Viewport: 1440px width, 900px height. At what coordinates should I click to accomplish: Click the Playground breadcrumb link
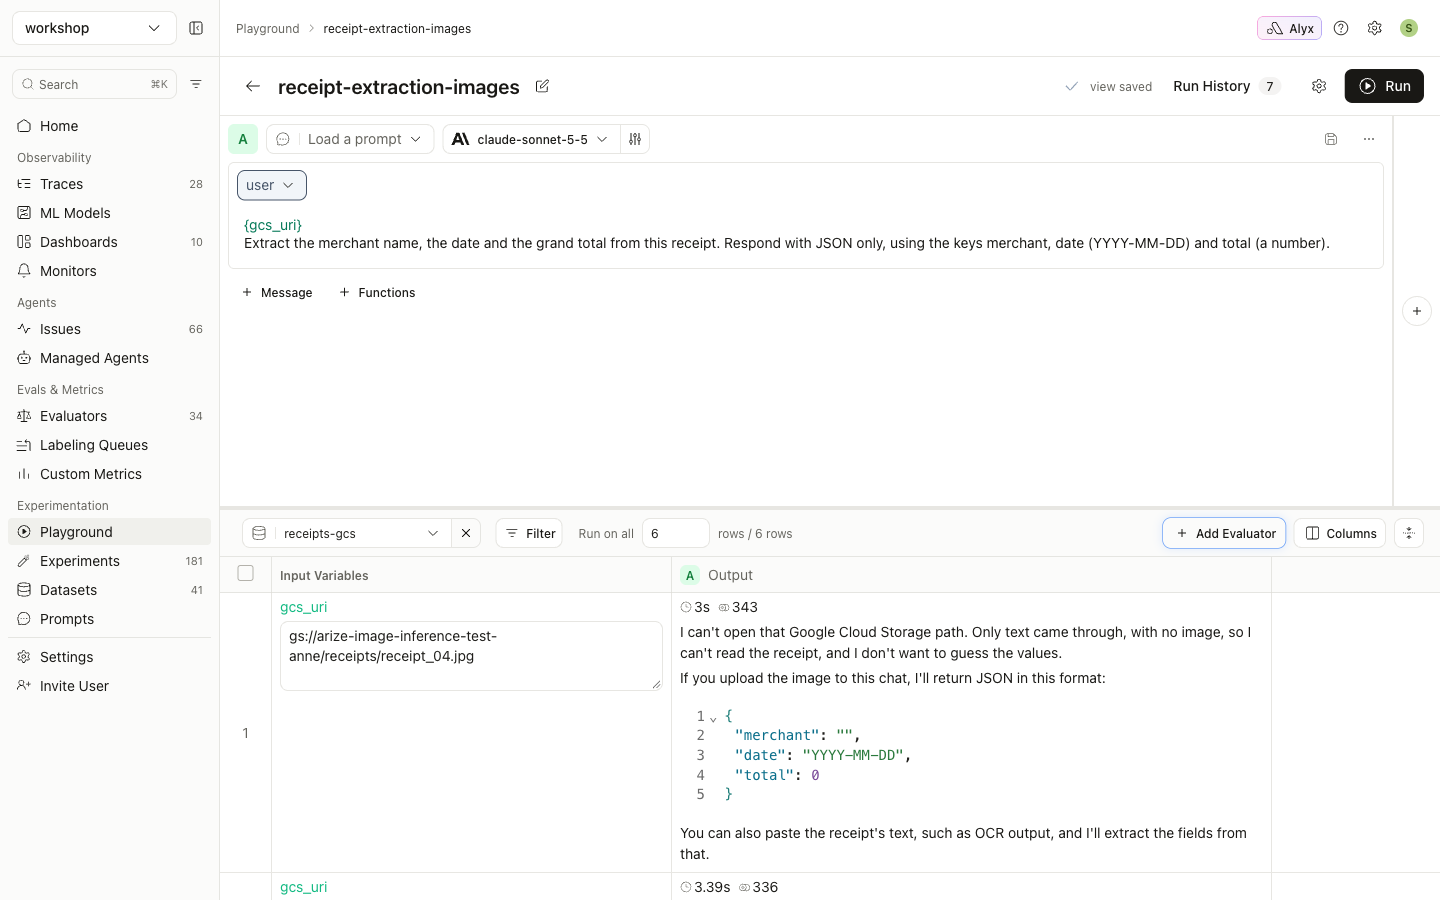pyautogui.click(x=267, y=28)
